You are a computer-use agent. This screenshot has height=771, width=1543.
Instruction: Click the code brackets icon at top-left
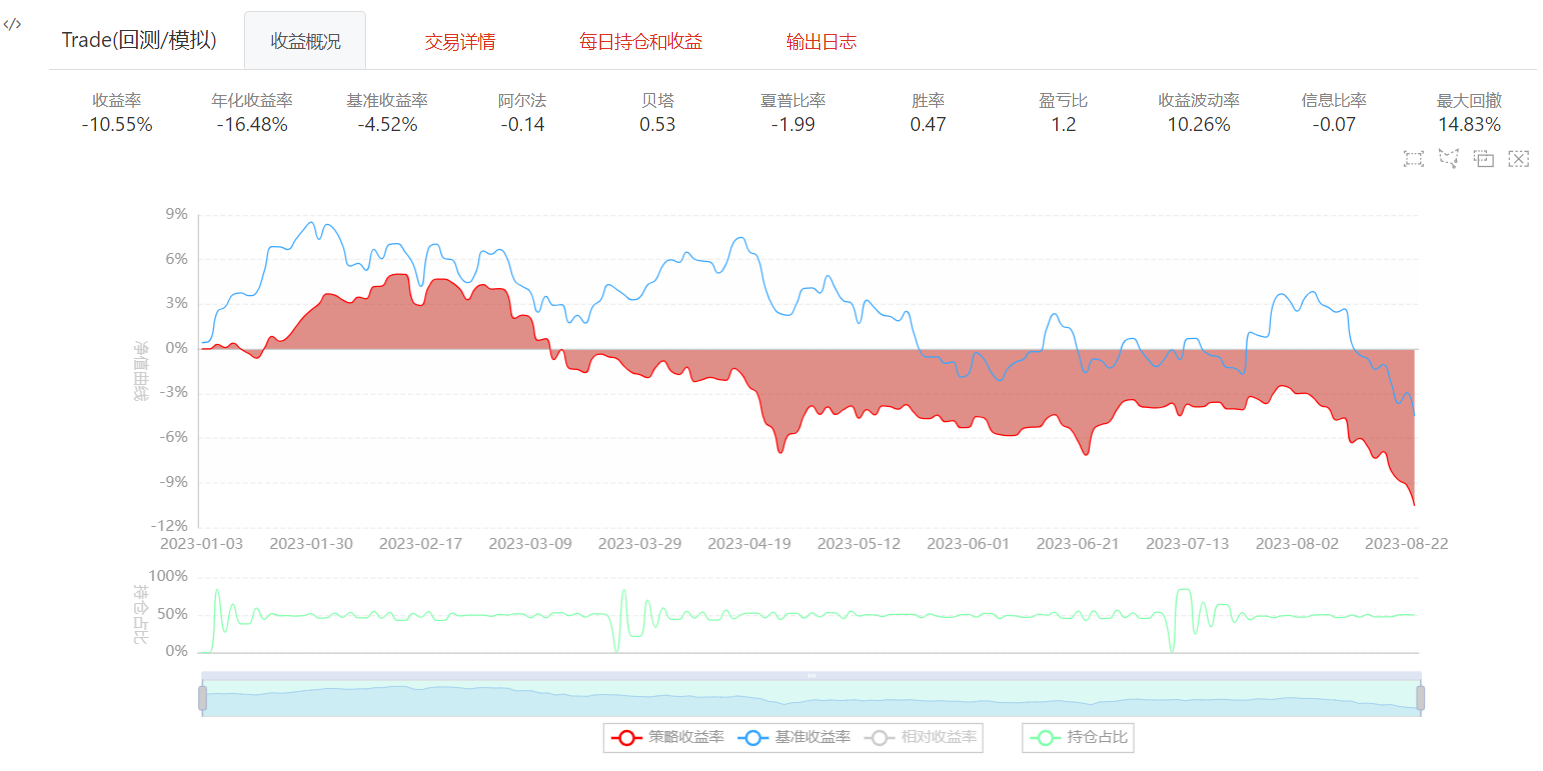pyautogui.click(x=13, y=24)
